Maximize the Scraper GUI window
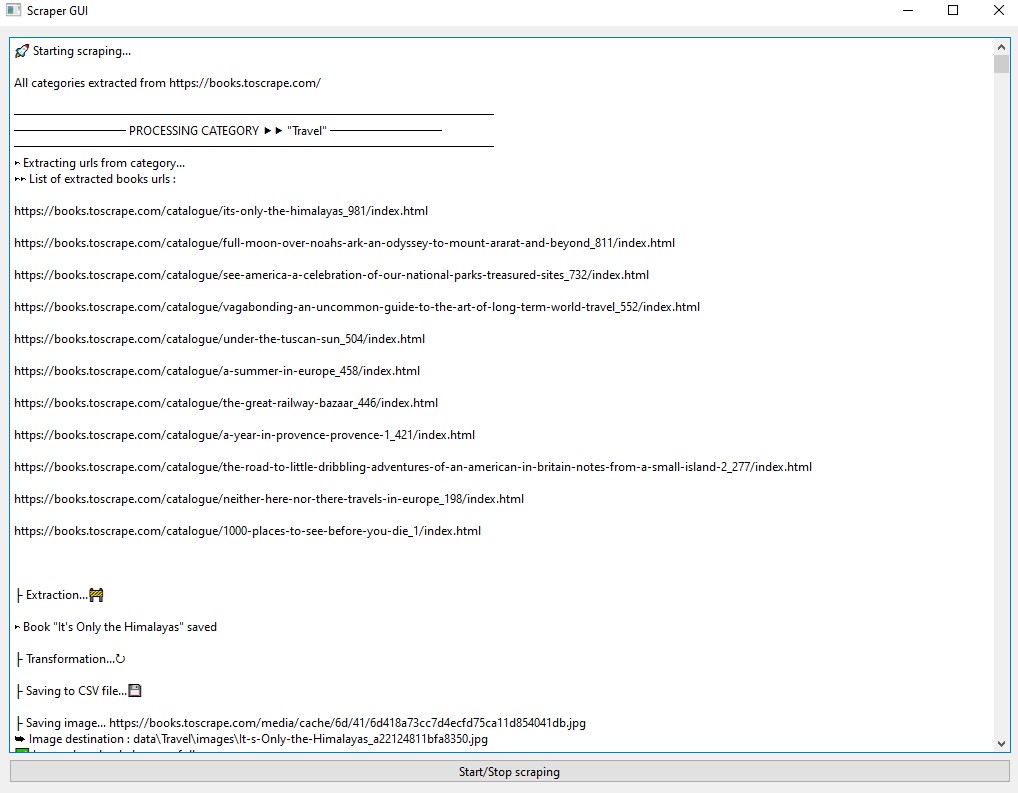This screenshot has width=1018, height=793. click(952, 11)
